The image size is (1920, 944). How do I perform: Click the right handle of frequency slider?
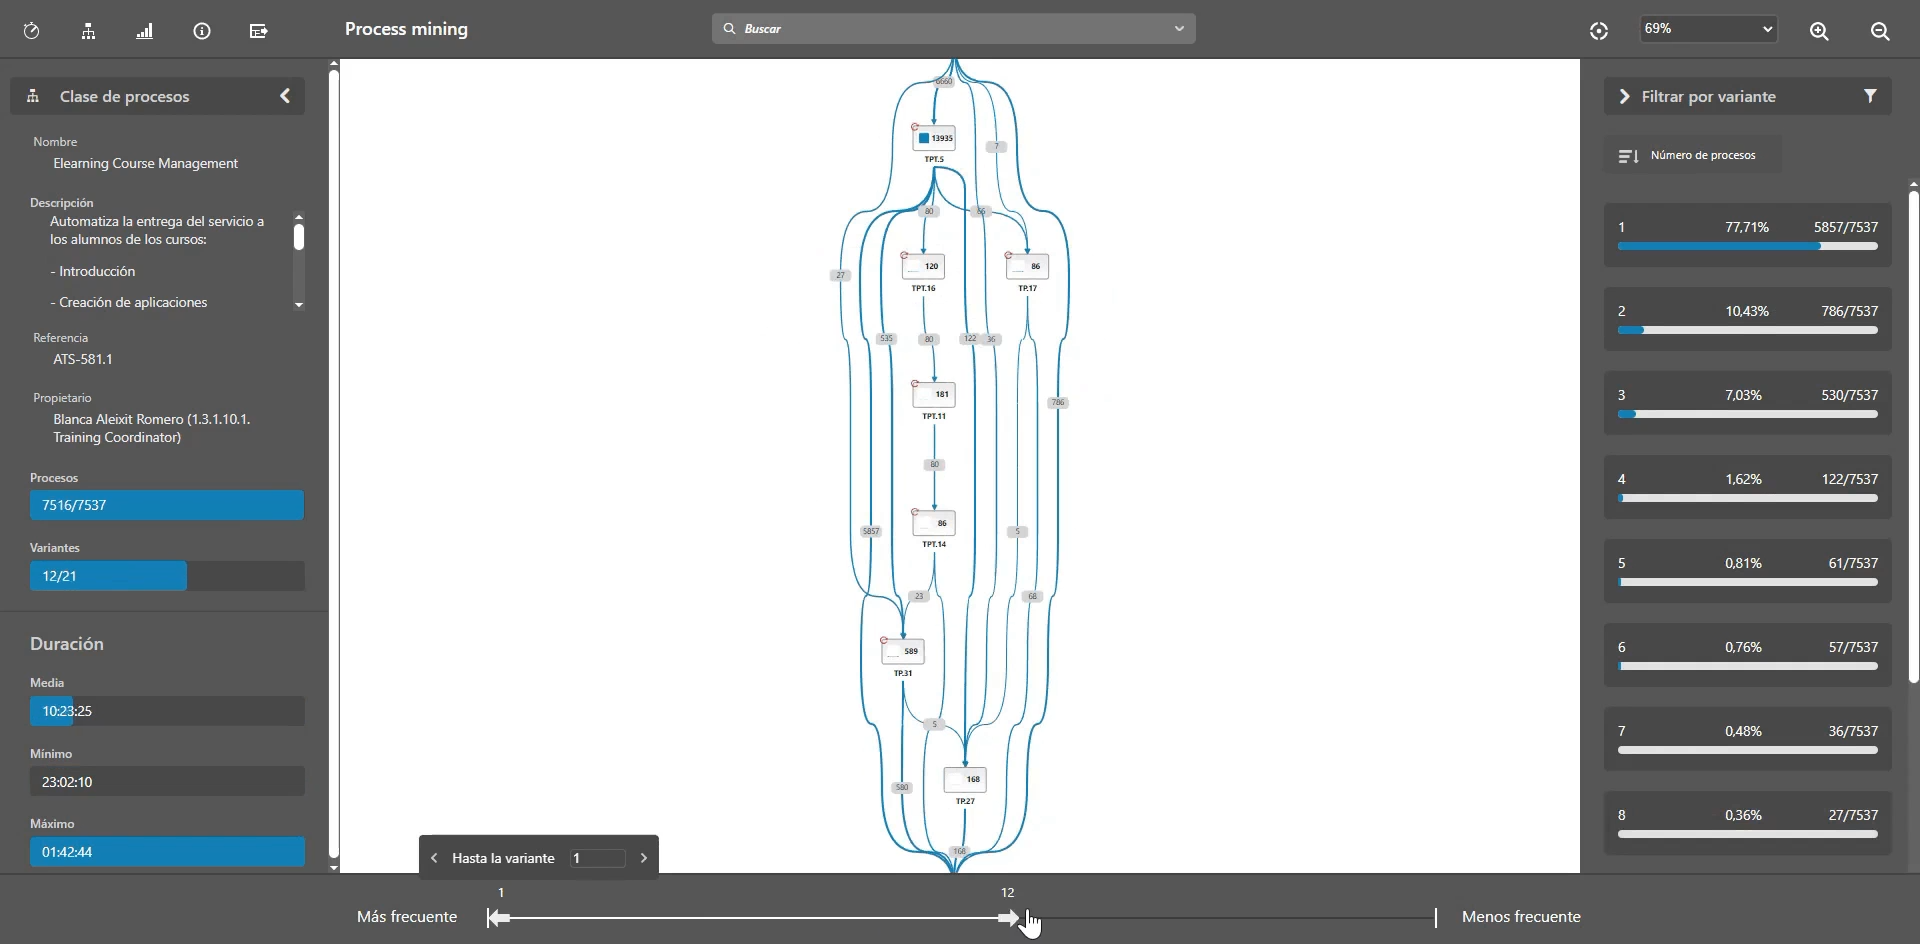tap(1009, 918)
